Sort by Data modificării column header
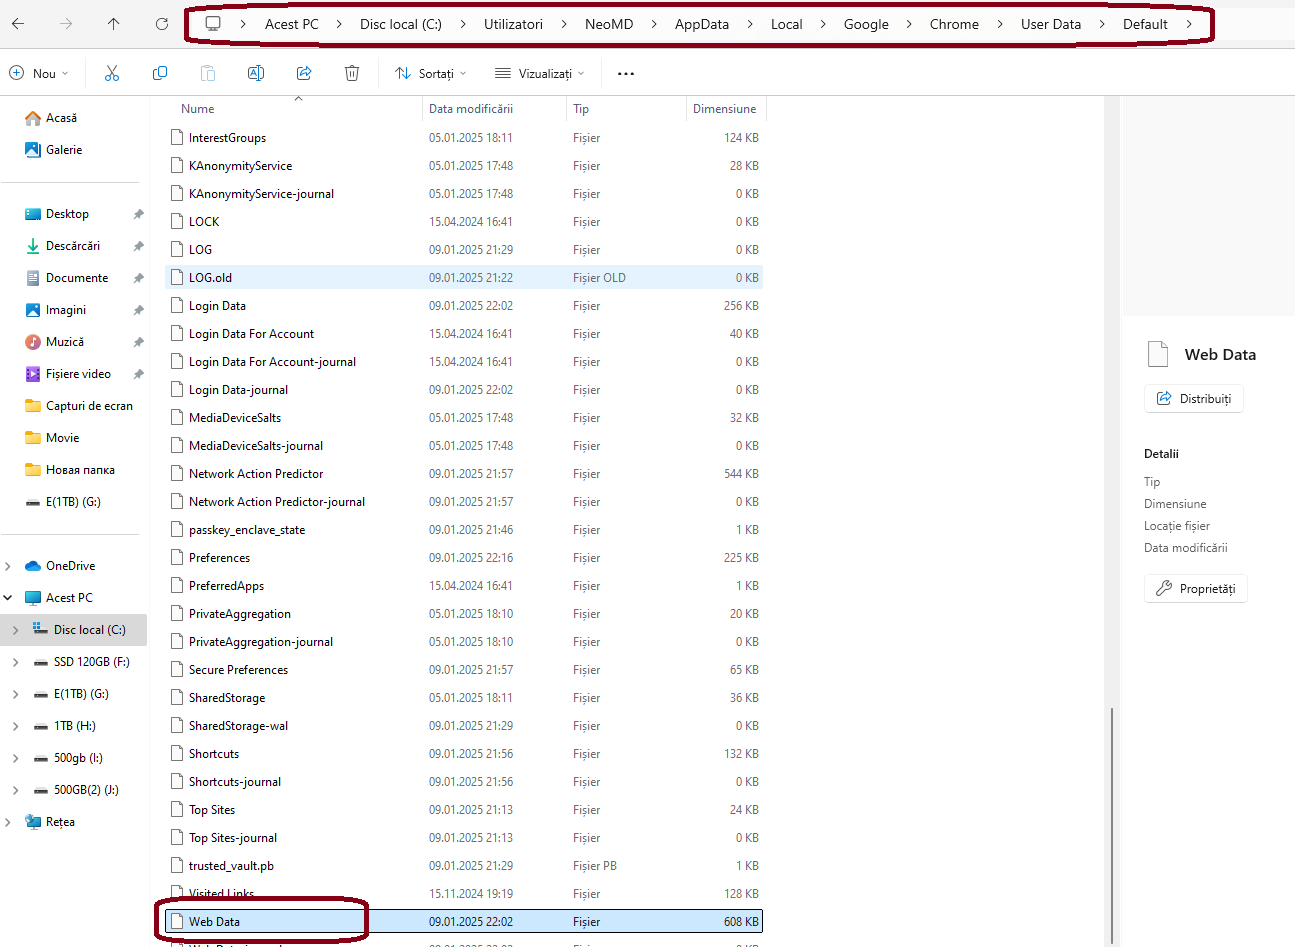 (x=471, y=109)
